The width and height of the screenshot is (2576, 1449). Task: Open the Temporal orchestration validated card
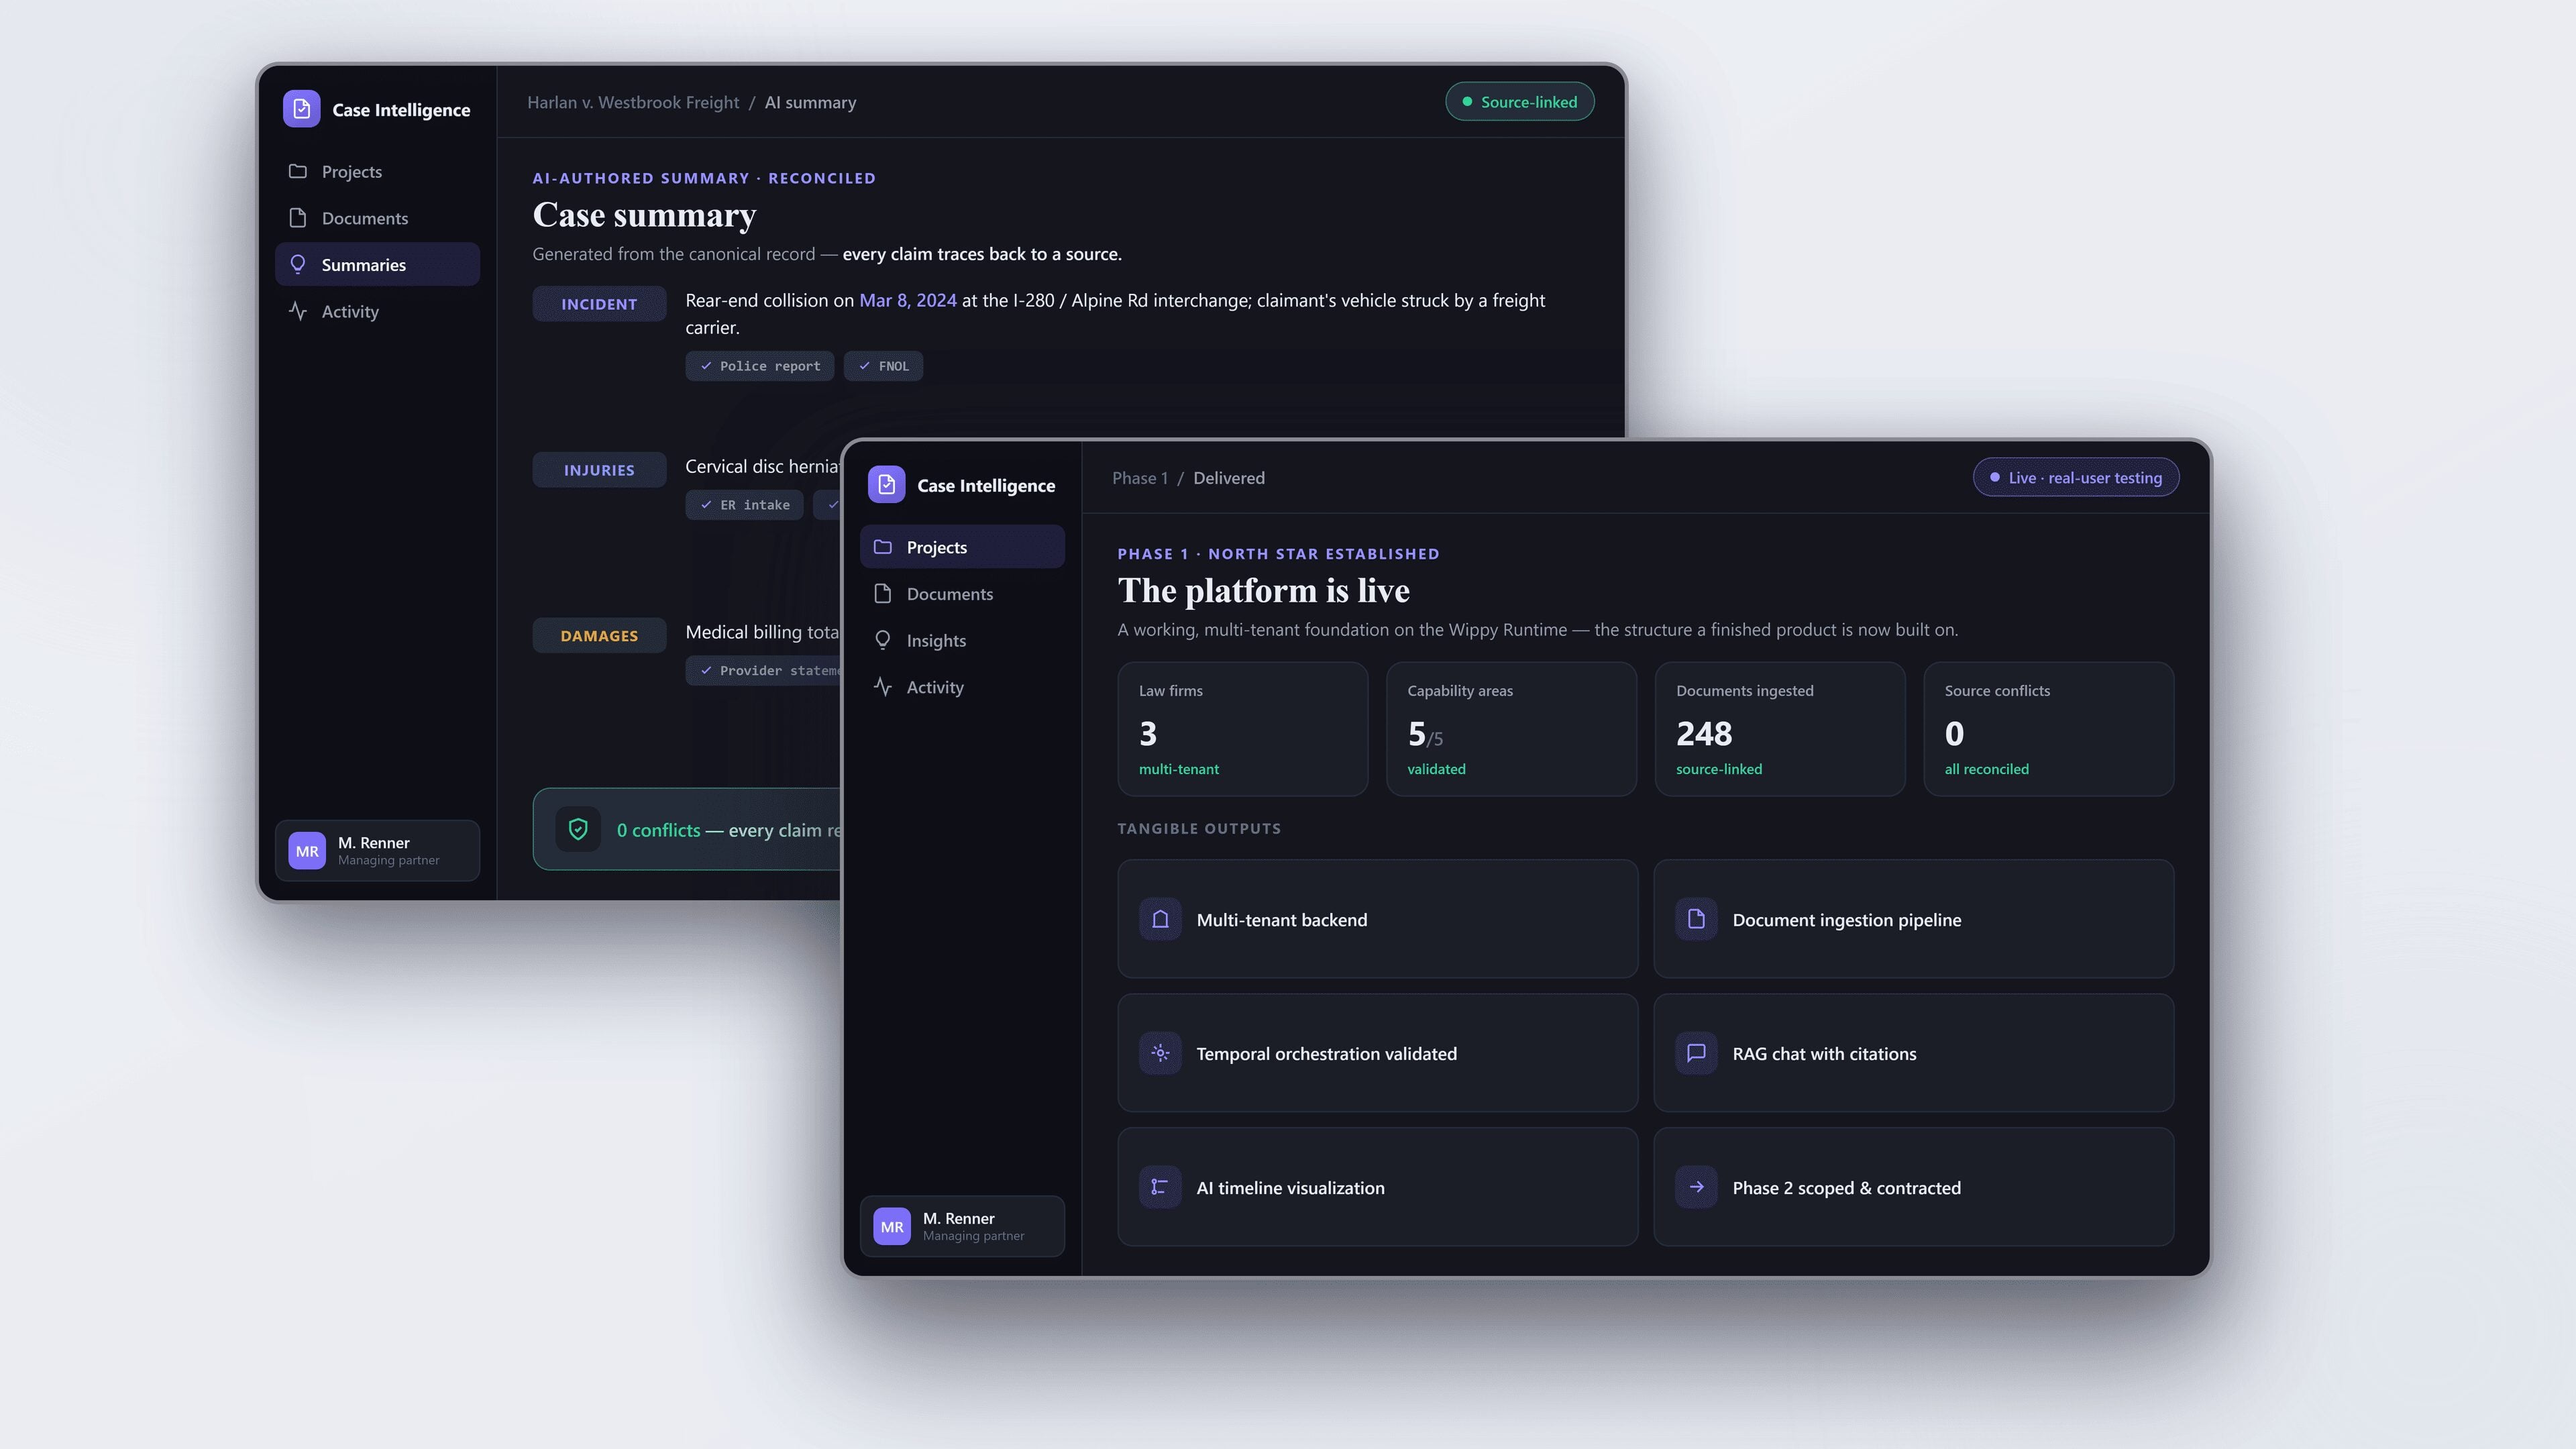pyautogui.click(x=1378, y=1053)
